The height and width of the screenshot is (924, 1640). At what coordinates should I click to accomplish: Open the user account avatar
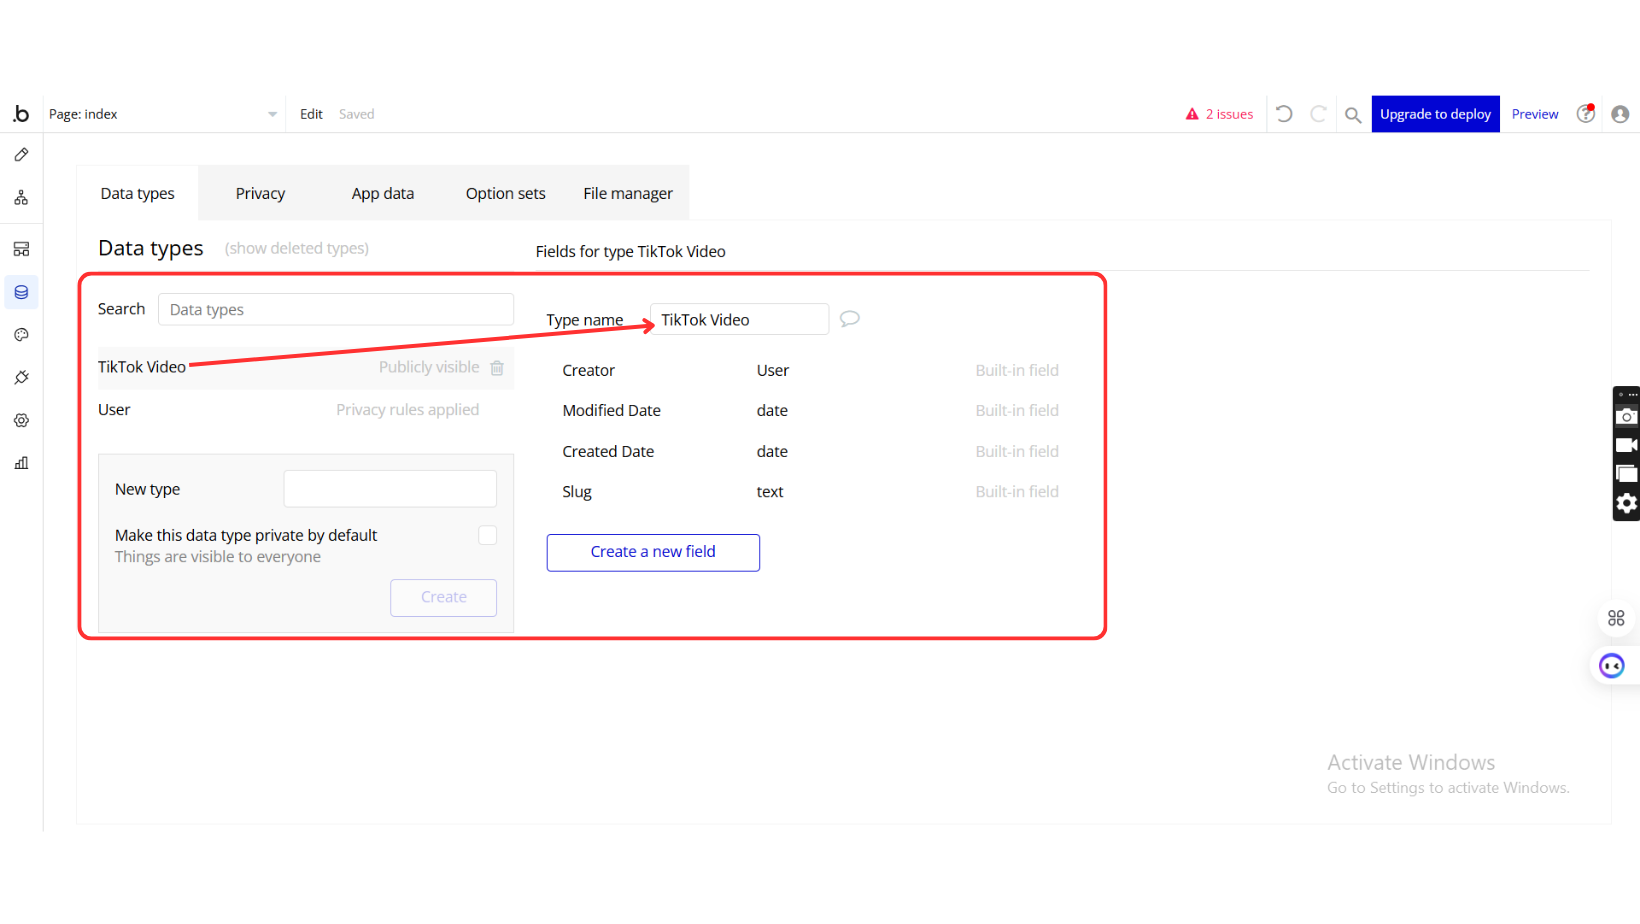1620,114
